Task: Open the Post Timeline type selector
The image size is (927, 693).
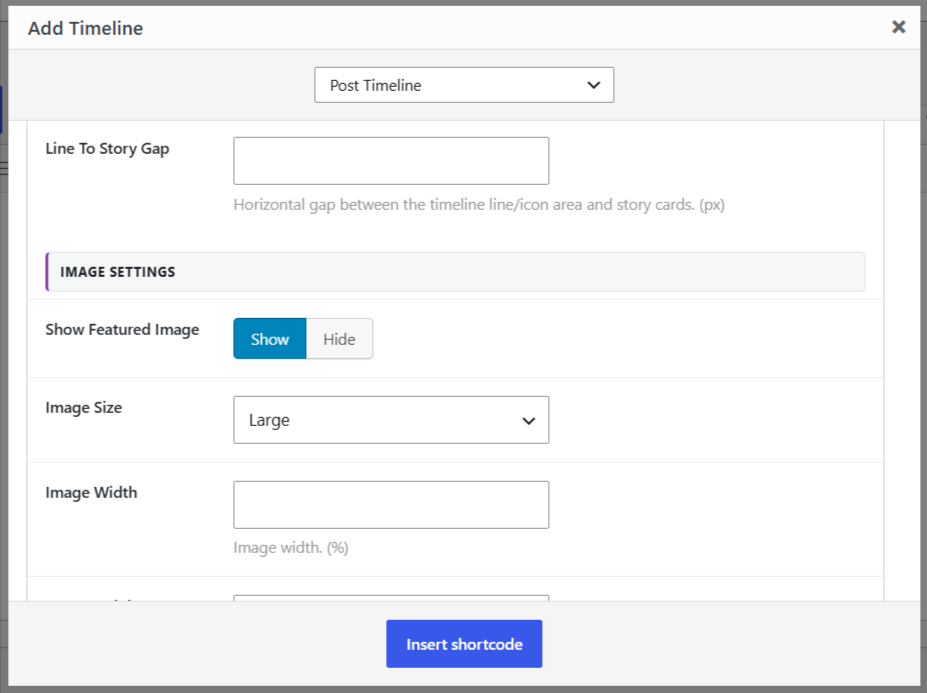Action: (464, 85)
